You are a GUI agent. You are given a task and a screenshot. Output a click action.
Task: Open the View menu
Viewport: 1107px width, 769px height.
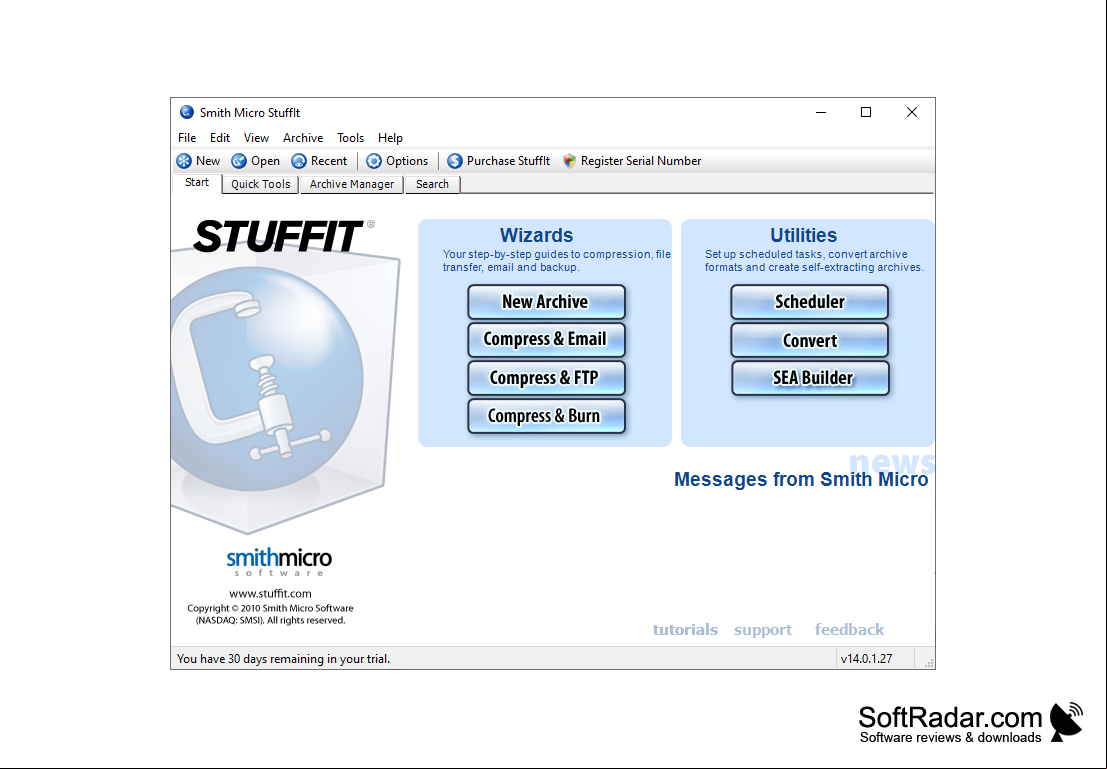pos(256,138)
